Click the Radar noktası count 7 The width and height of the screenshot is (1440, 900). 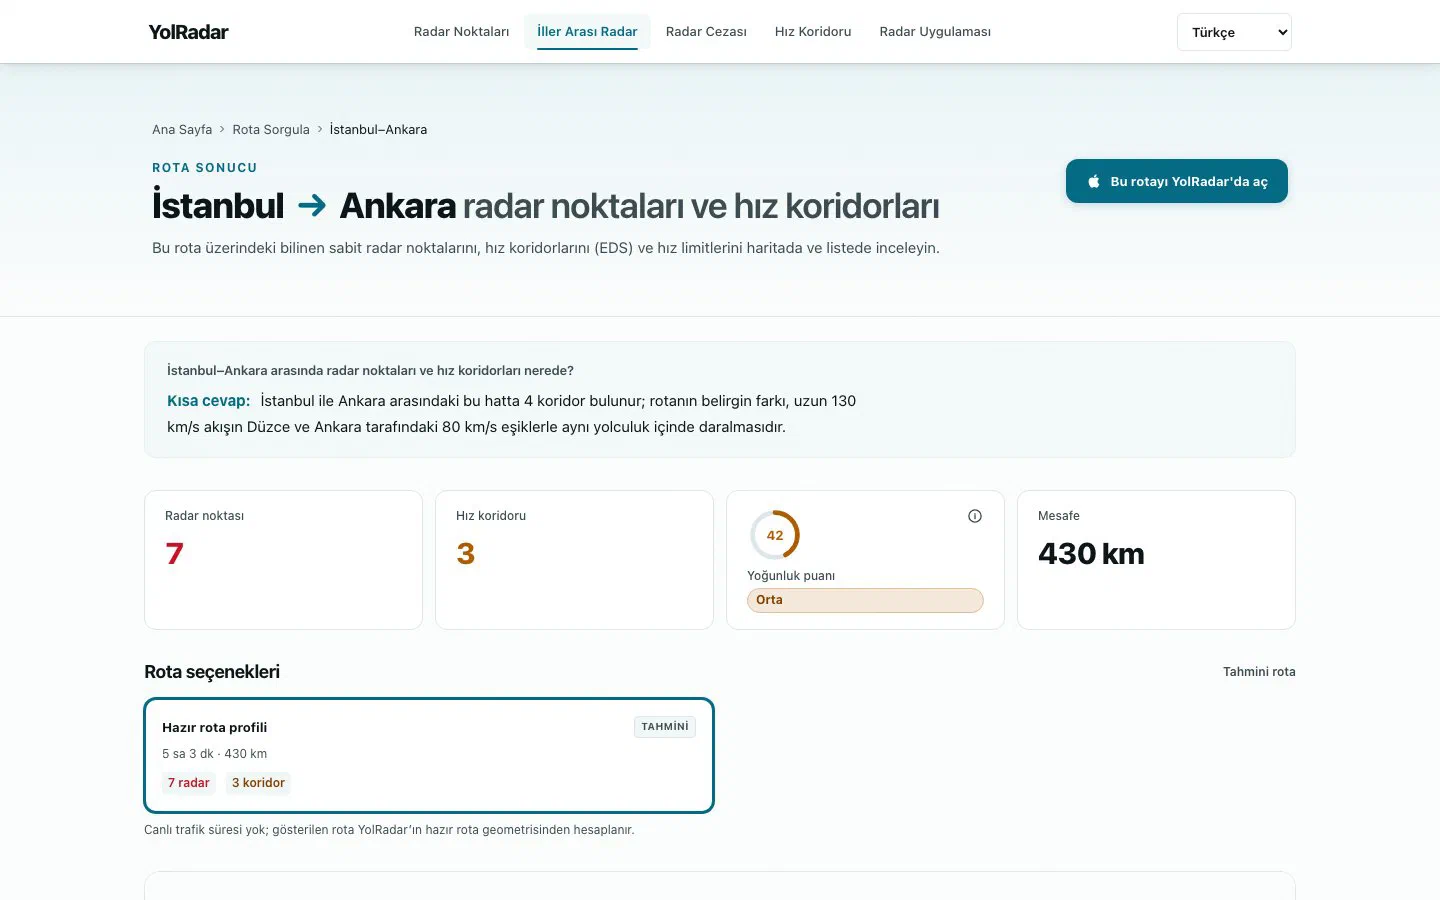[175, 554]
